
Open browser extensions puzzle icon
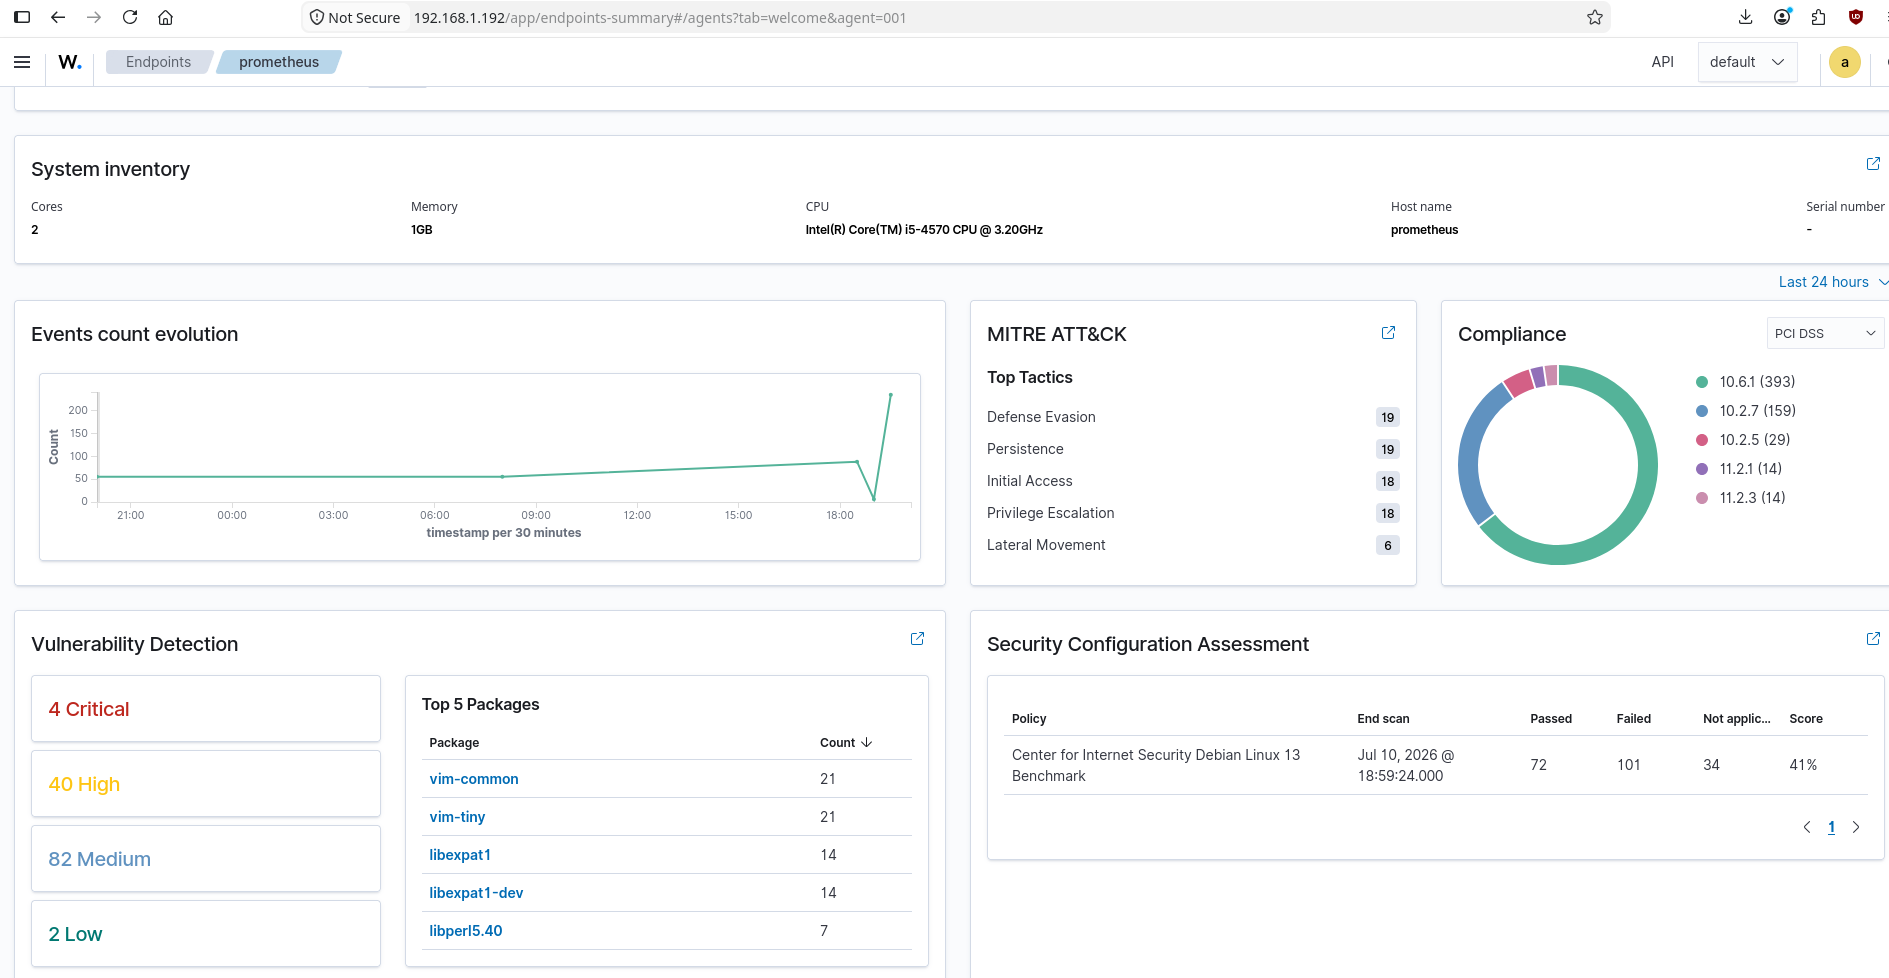click(1819, 17)
